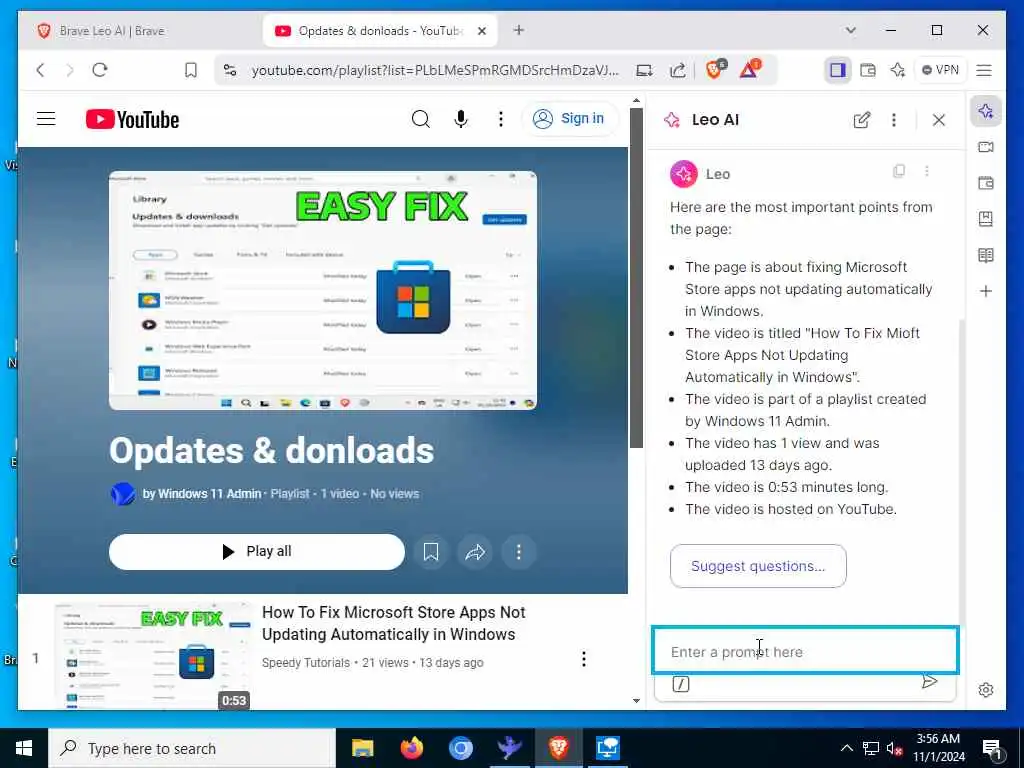This screenshot has height=768, width=1024.
Task: Click the YouTube page scrollbar thumb
Action: pyautogui.click(x=636, y=278)
